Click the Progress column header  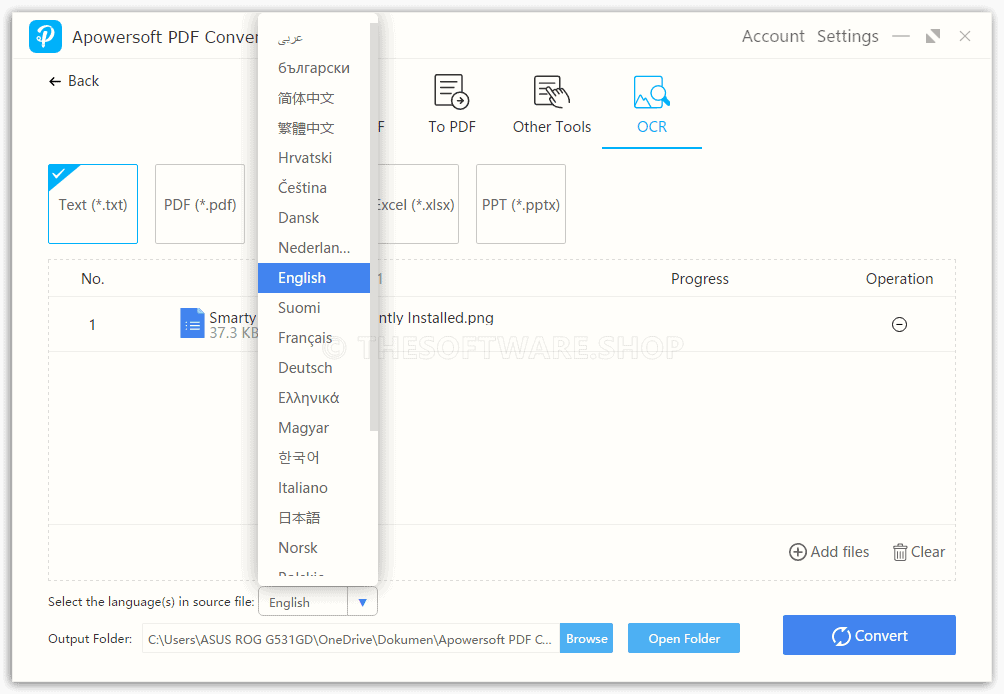pos(699,278)
